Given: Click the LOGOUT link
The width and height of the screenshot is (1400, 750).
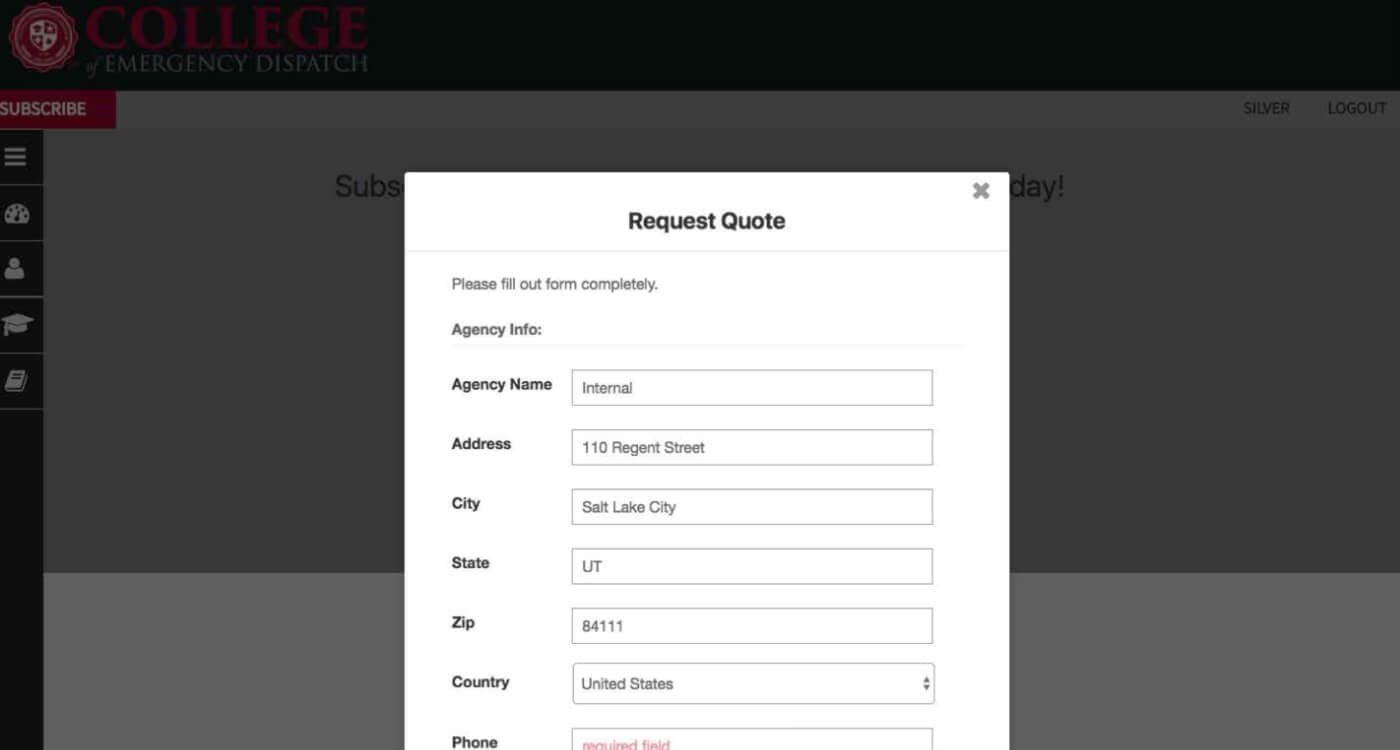Looking at the screenshot, I should 1356,108.
